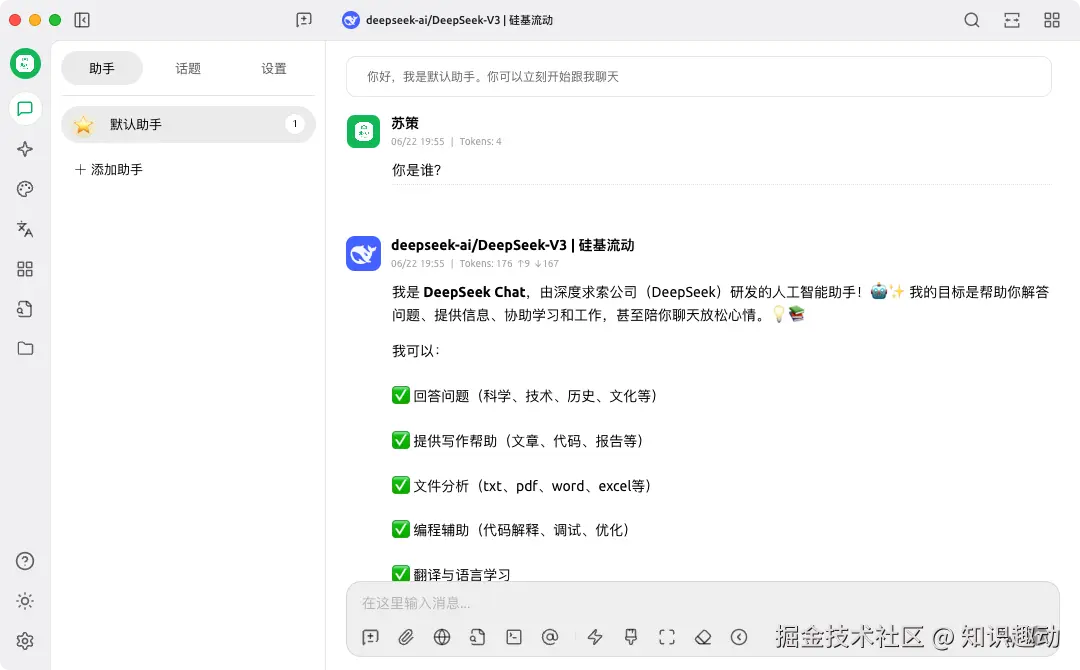Click the reply header deepseek-ai/DeepSeek-V3 | 硅基流动
The width and height of the screenshot is (1080, 670).
tap(512, 245)
